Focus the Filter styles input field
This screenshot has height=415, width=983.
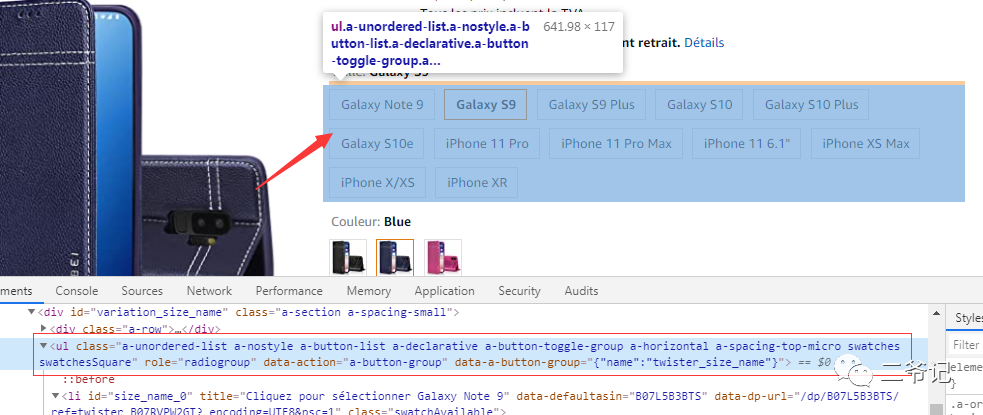(966, 345)
